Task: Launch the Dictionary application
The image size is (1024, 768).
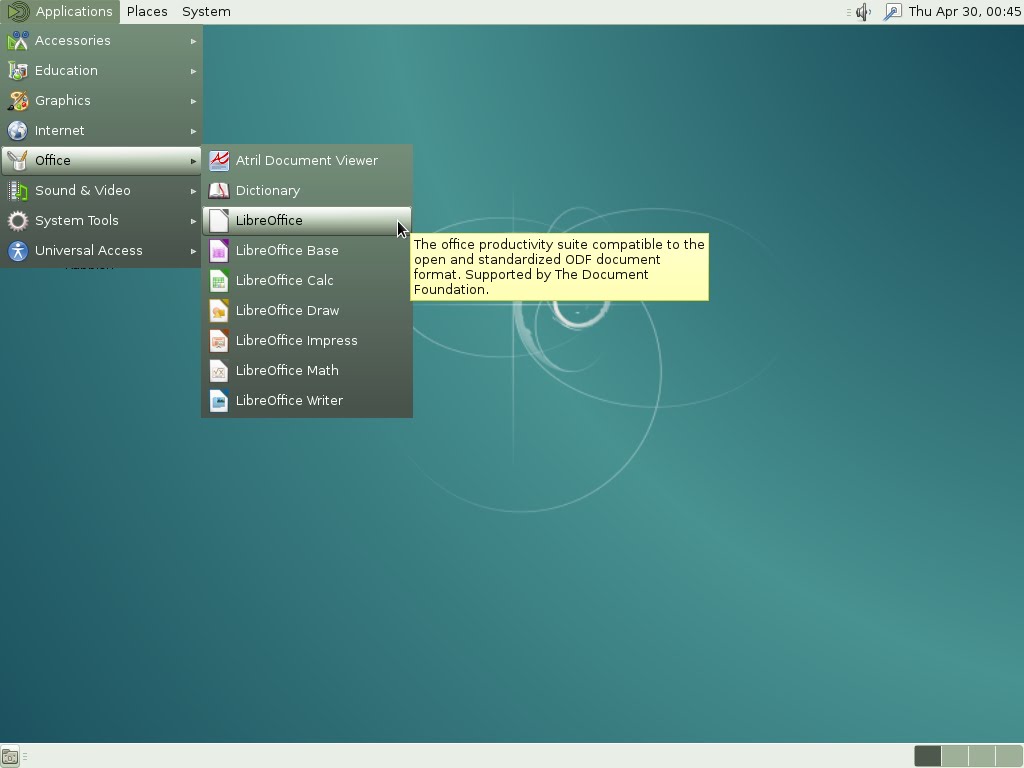Action: click(x=307, y=190)
